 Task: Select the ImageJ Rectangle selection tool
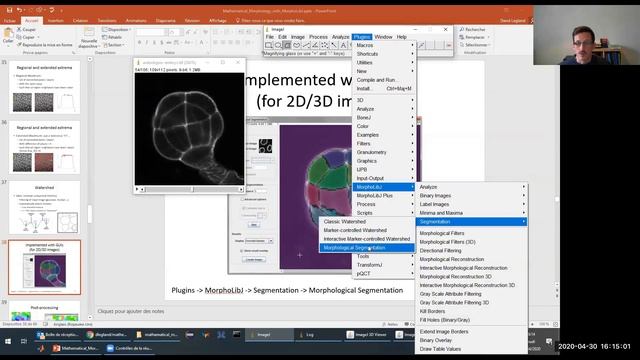(x=269, y=45)
